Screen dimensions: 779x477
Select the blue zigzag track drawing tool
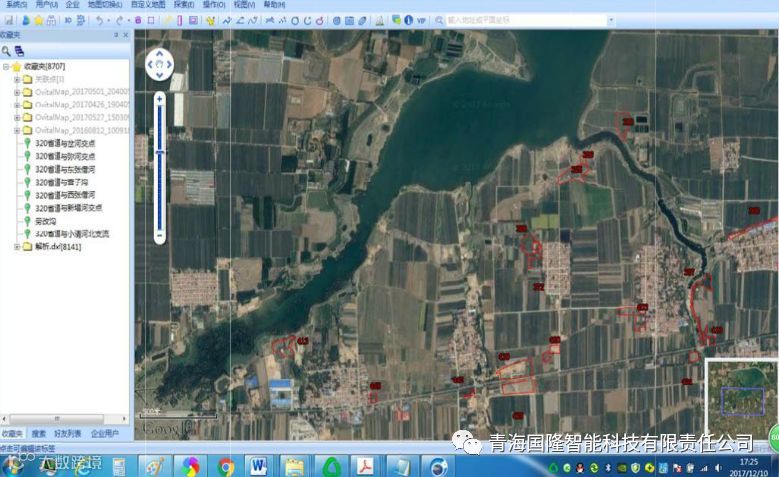227,20
